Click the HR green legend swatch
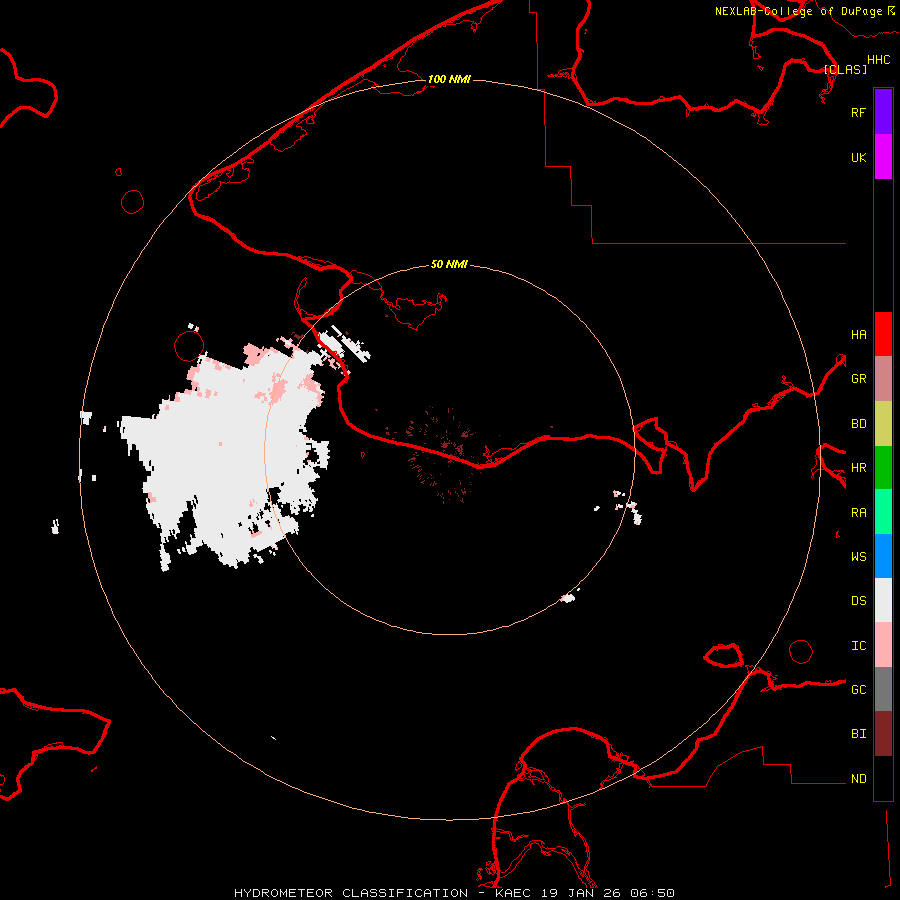This screenshot has height=900, width=900. 883,468
